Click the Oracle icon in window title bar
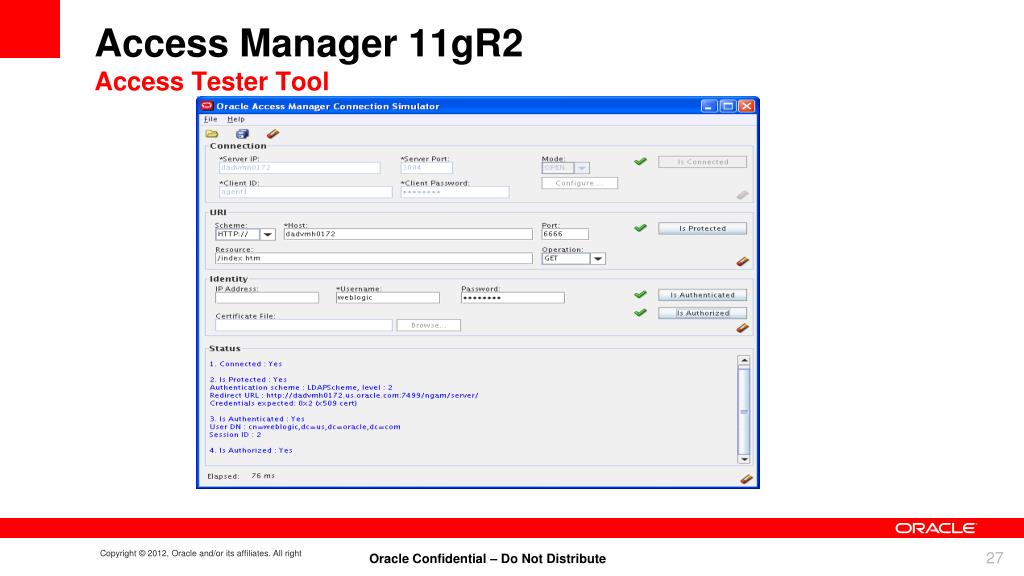 coord(207,106)
